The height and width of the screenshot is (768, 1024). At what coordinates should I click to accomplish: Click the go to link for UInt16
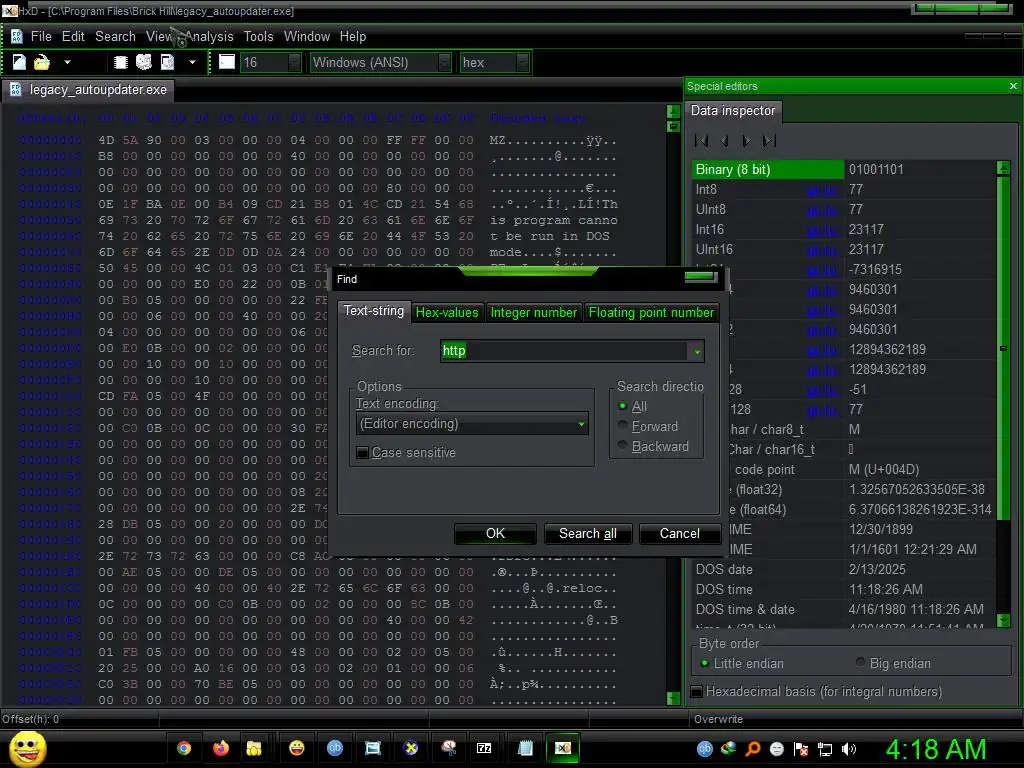click(822, 250)
